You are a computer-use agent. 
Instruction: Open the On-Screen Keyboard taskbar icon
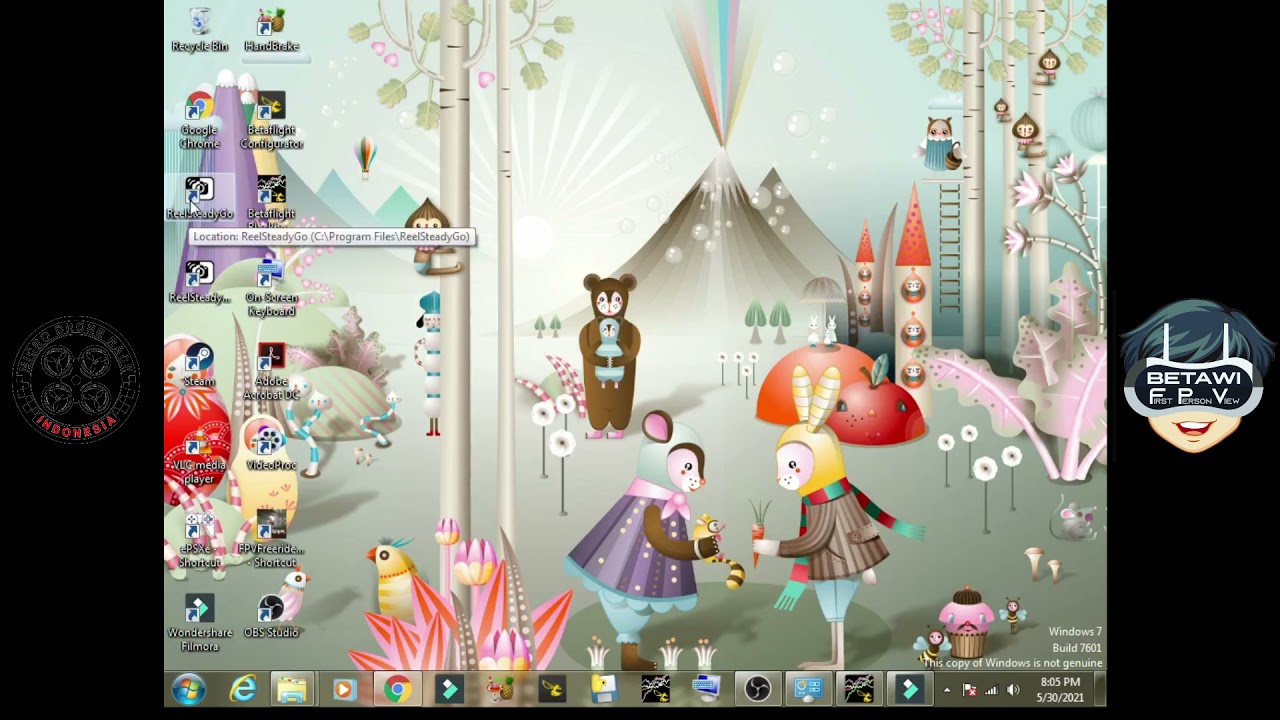(706, 689)
